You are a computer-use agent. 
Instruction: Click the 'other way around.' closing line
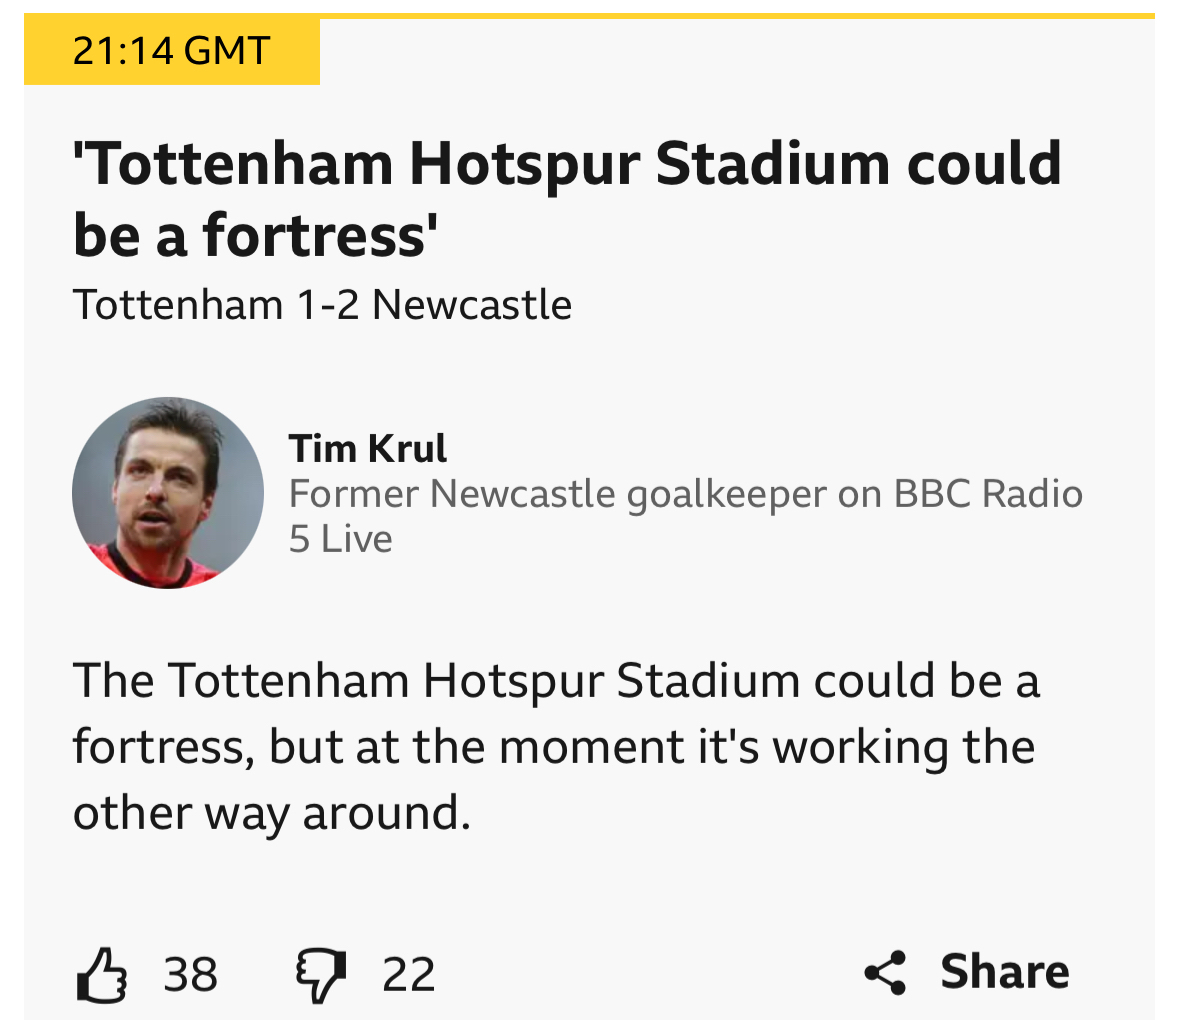pyautogui.click(x=271, y=812)
